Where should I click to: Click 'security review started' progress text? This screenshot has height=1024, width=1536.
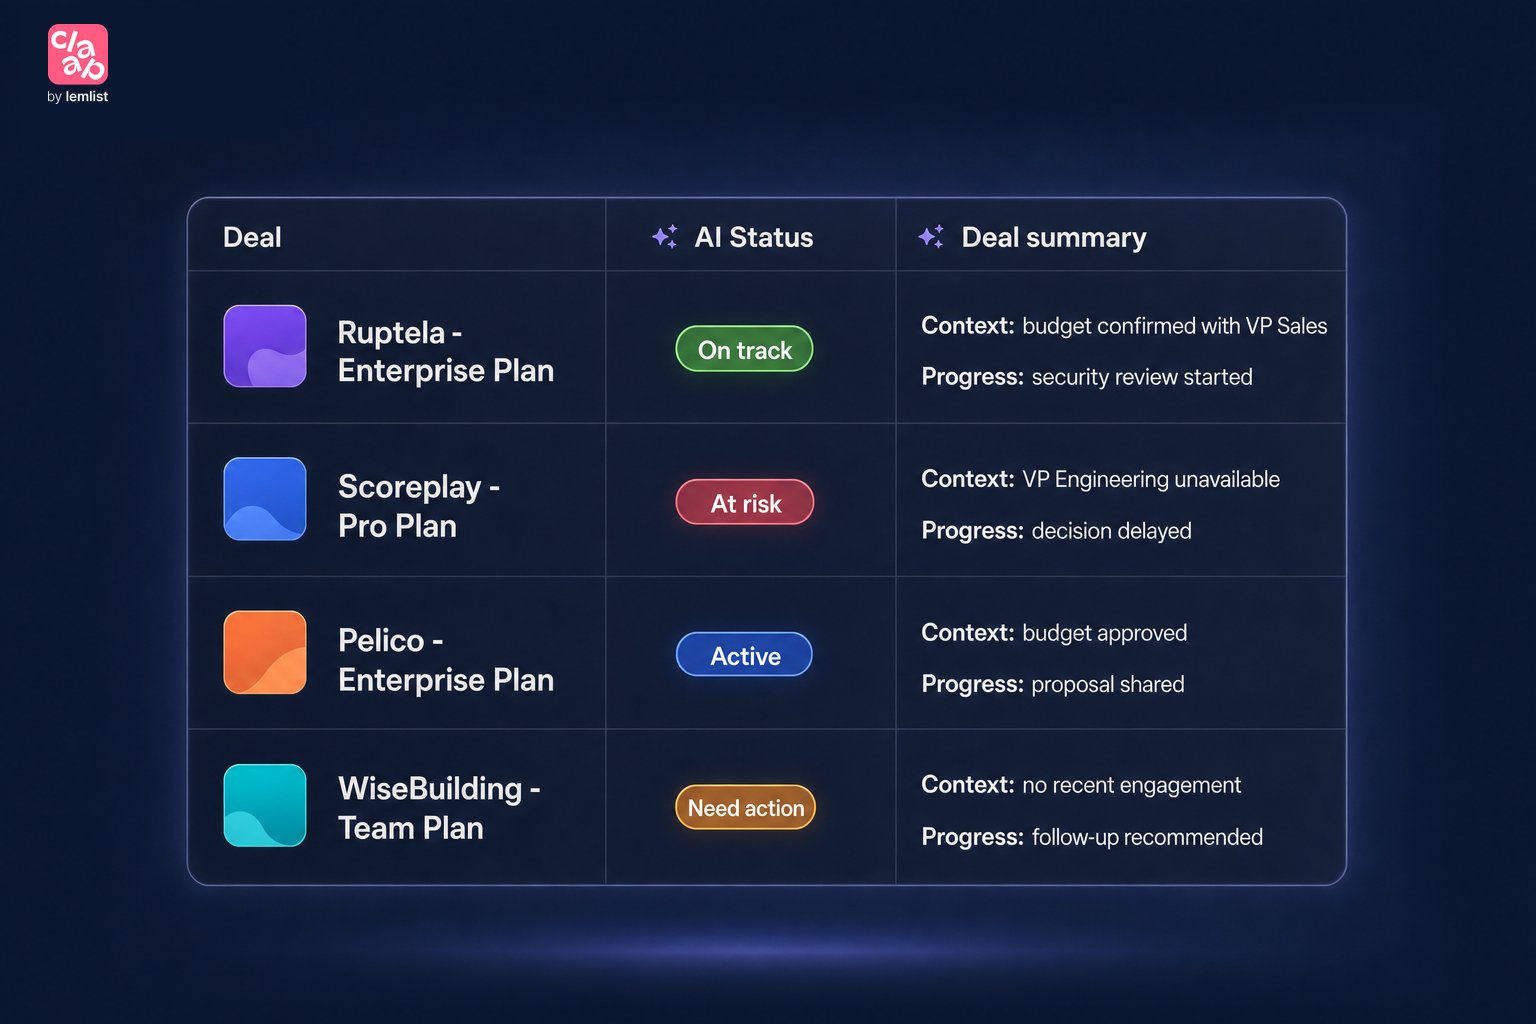tap(1142, 377)
